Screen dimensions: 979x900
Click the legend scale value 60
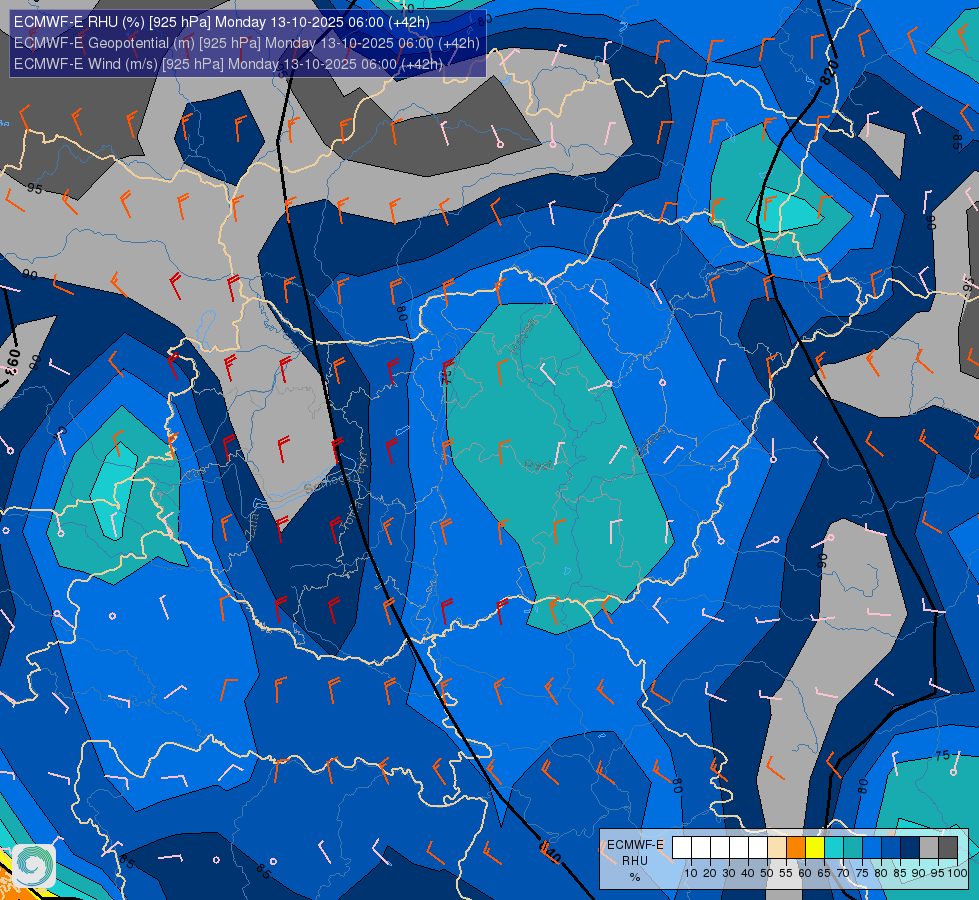[805, 873]
